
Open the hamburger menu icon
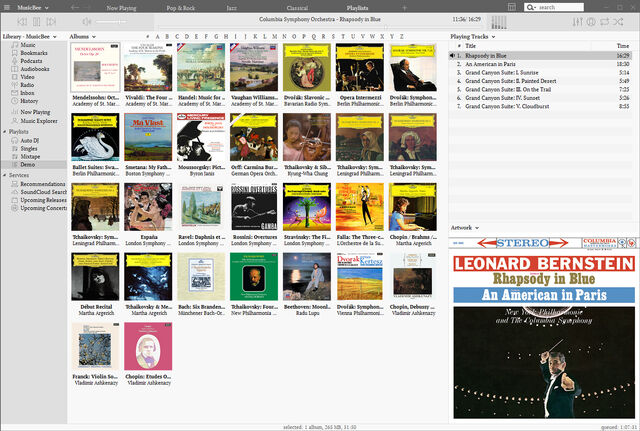7,7
